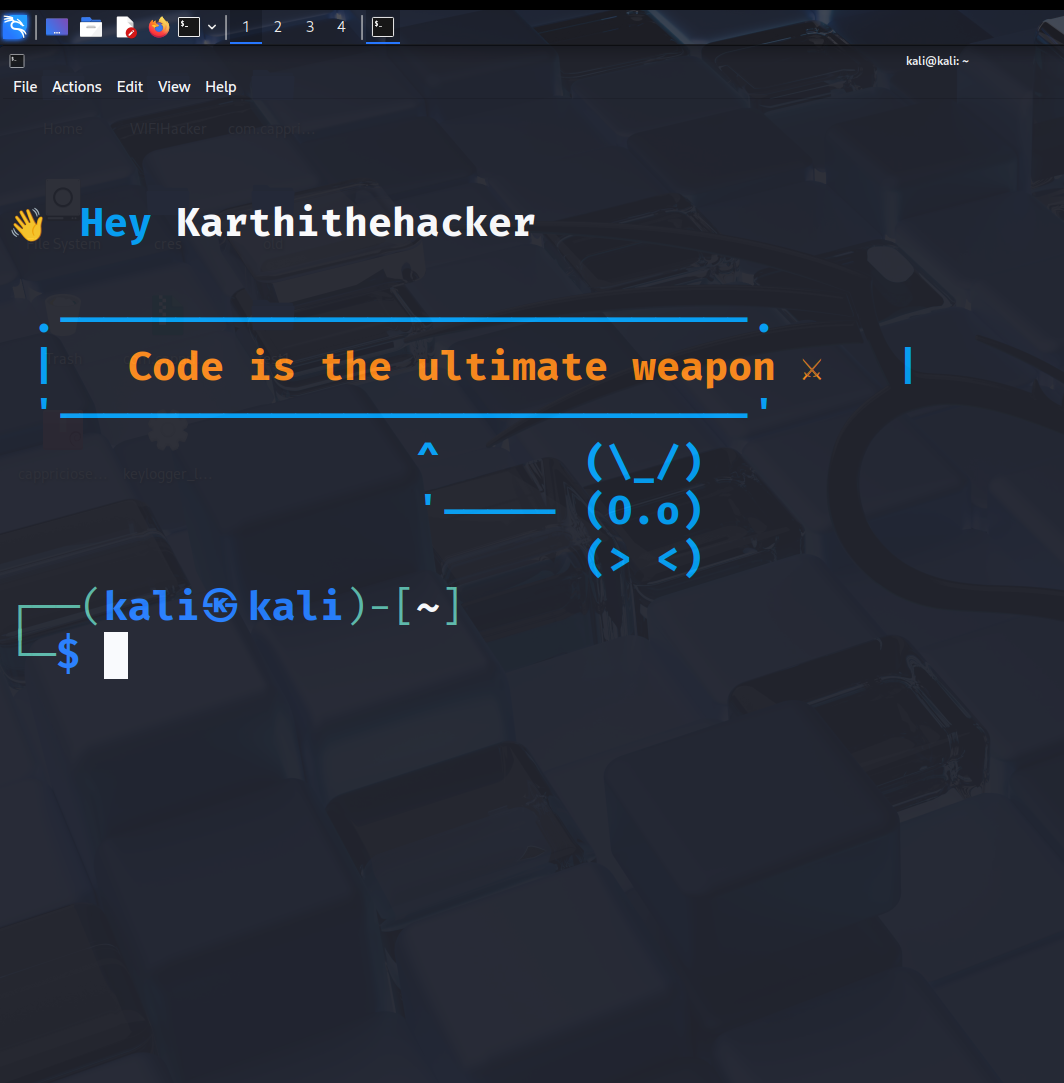
Task: Open the File menu
Action: 25,87
